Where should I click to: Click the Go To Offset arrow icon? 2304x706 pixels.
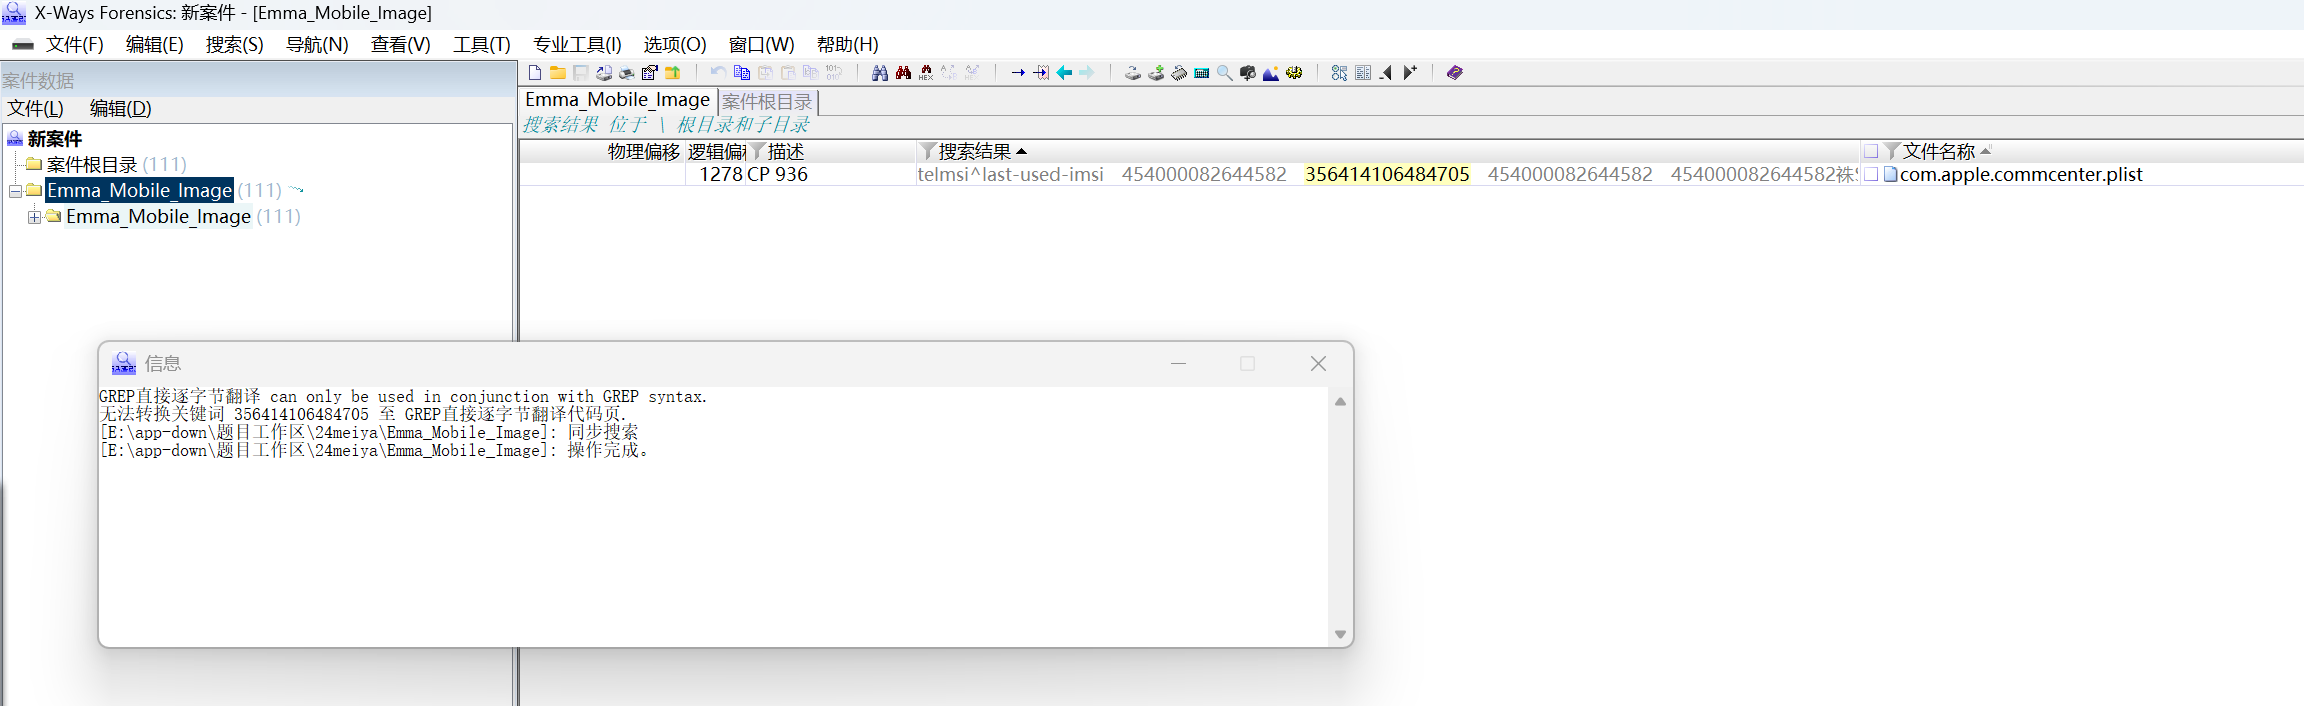(1018, 73)
